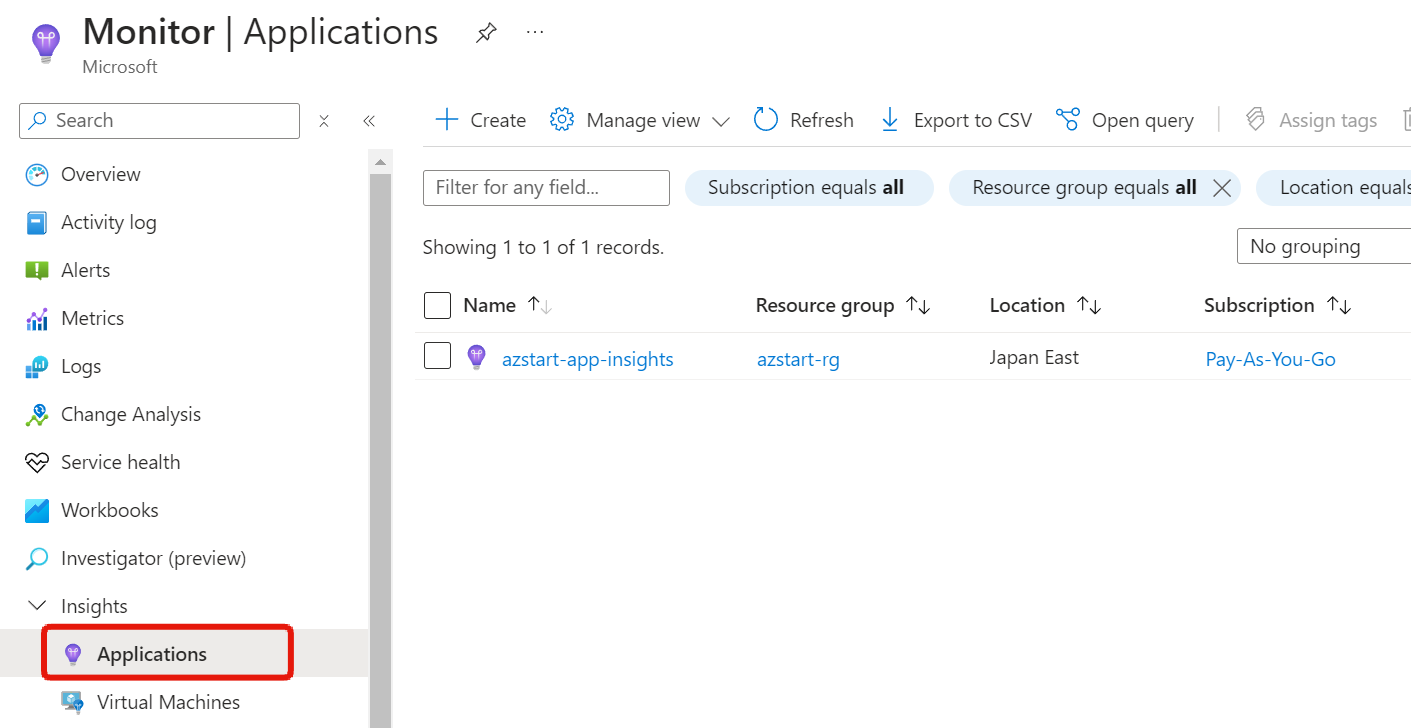Screen dimensions: 1411x728
Task: Click Open query label
Action: click(1143, 121)
